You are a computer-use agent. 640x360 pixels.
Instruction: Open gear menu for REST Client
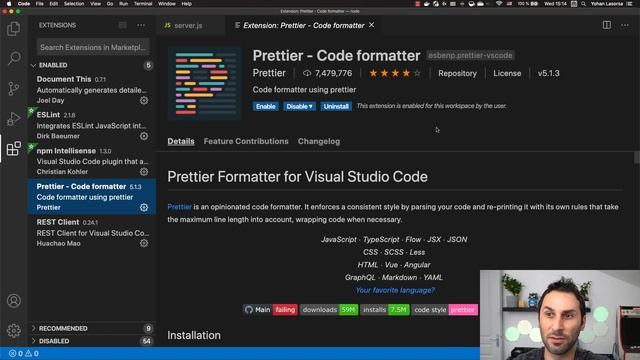pos(144,243)
